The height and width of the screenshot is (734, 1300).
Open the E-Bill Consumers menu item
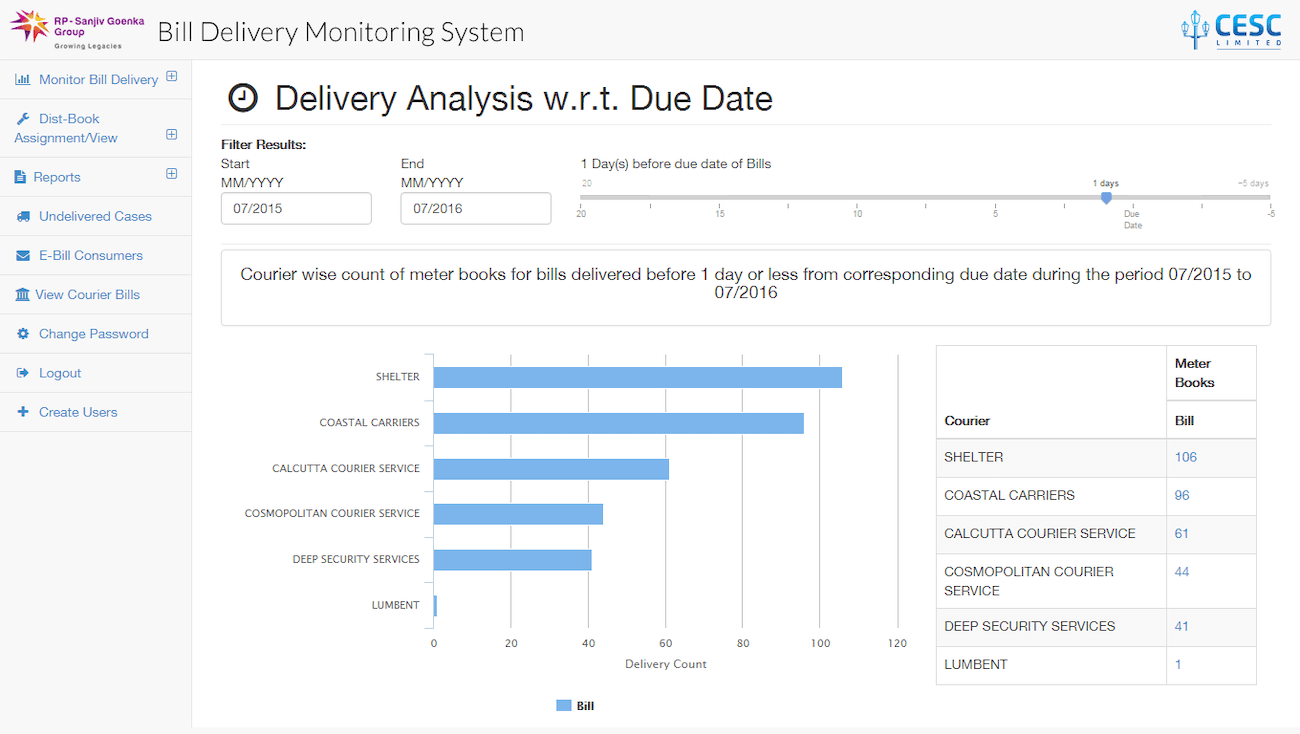(x=90, y=255)
